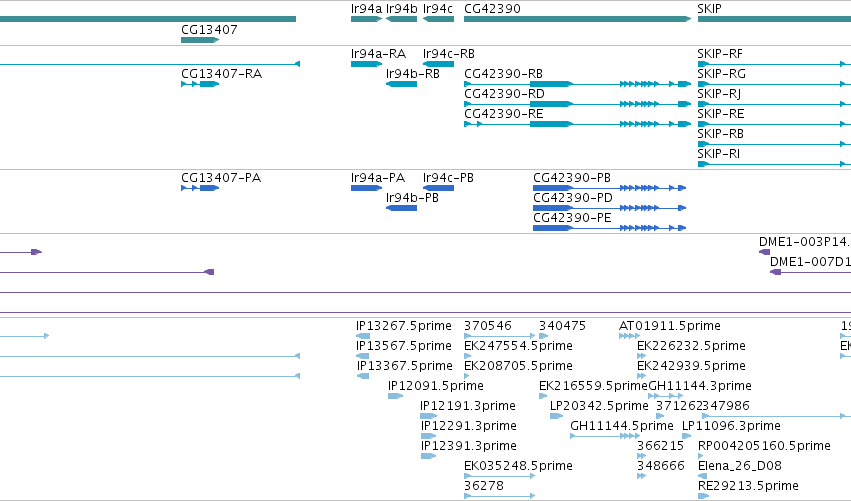Click protein label CG42390-PD
The image size is (851, 501).
click(x=573, y=198)
